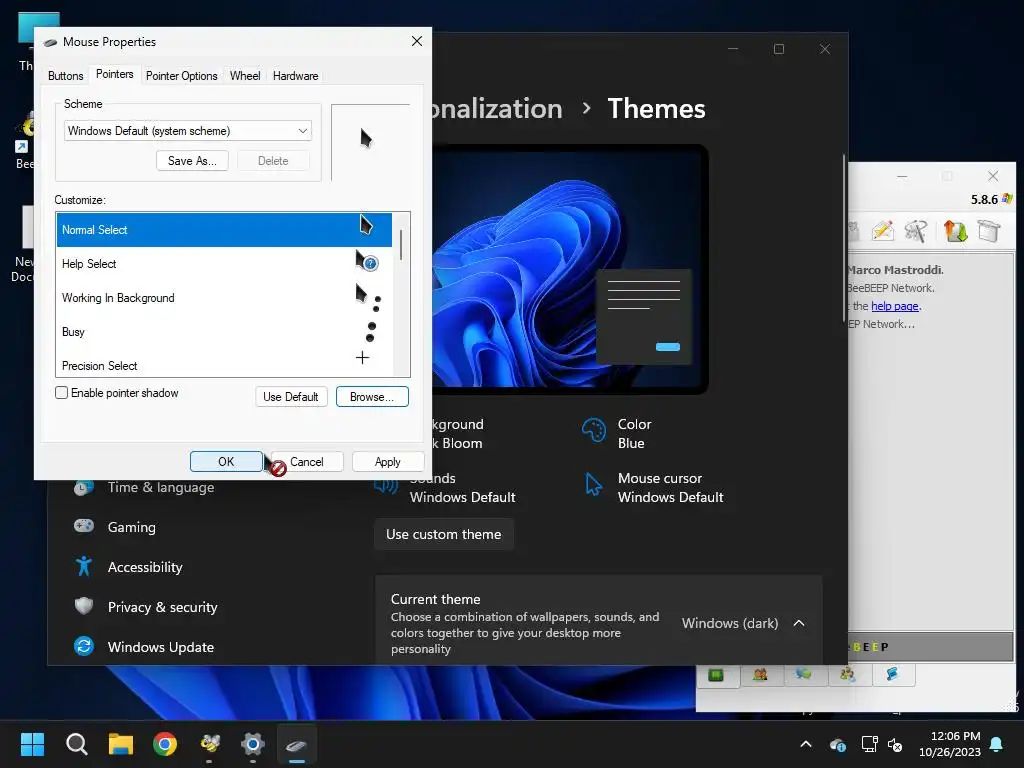1024x768 pixels.
Task: Show hidden system tray icons chevron
Action: [x=806, y=744]
